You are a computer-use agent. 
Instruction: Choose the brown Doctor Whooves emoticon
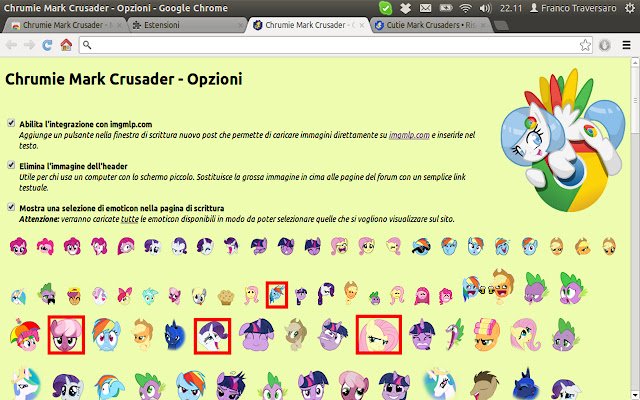pos(483,384)
